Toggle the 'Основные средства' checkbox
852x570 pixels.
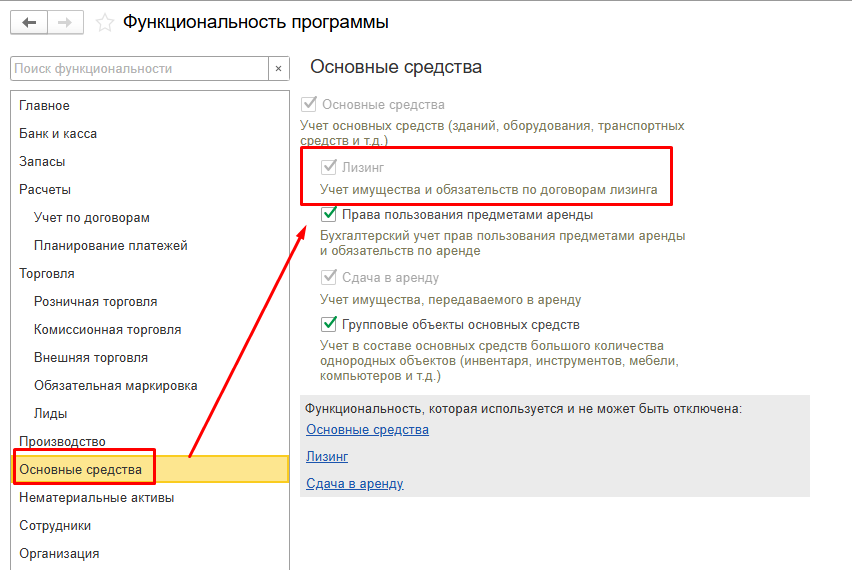coord(309,104)
